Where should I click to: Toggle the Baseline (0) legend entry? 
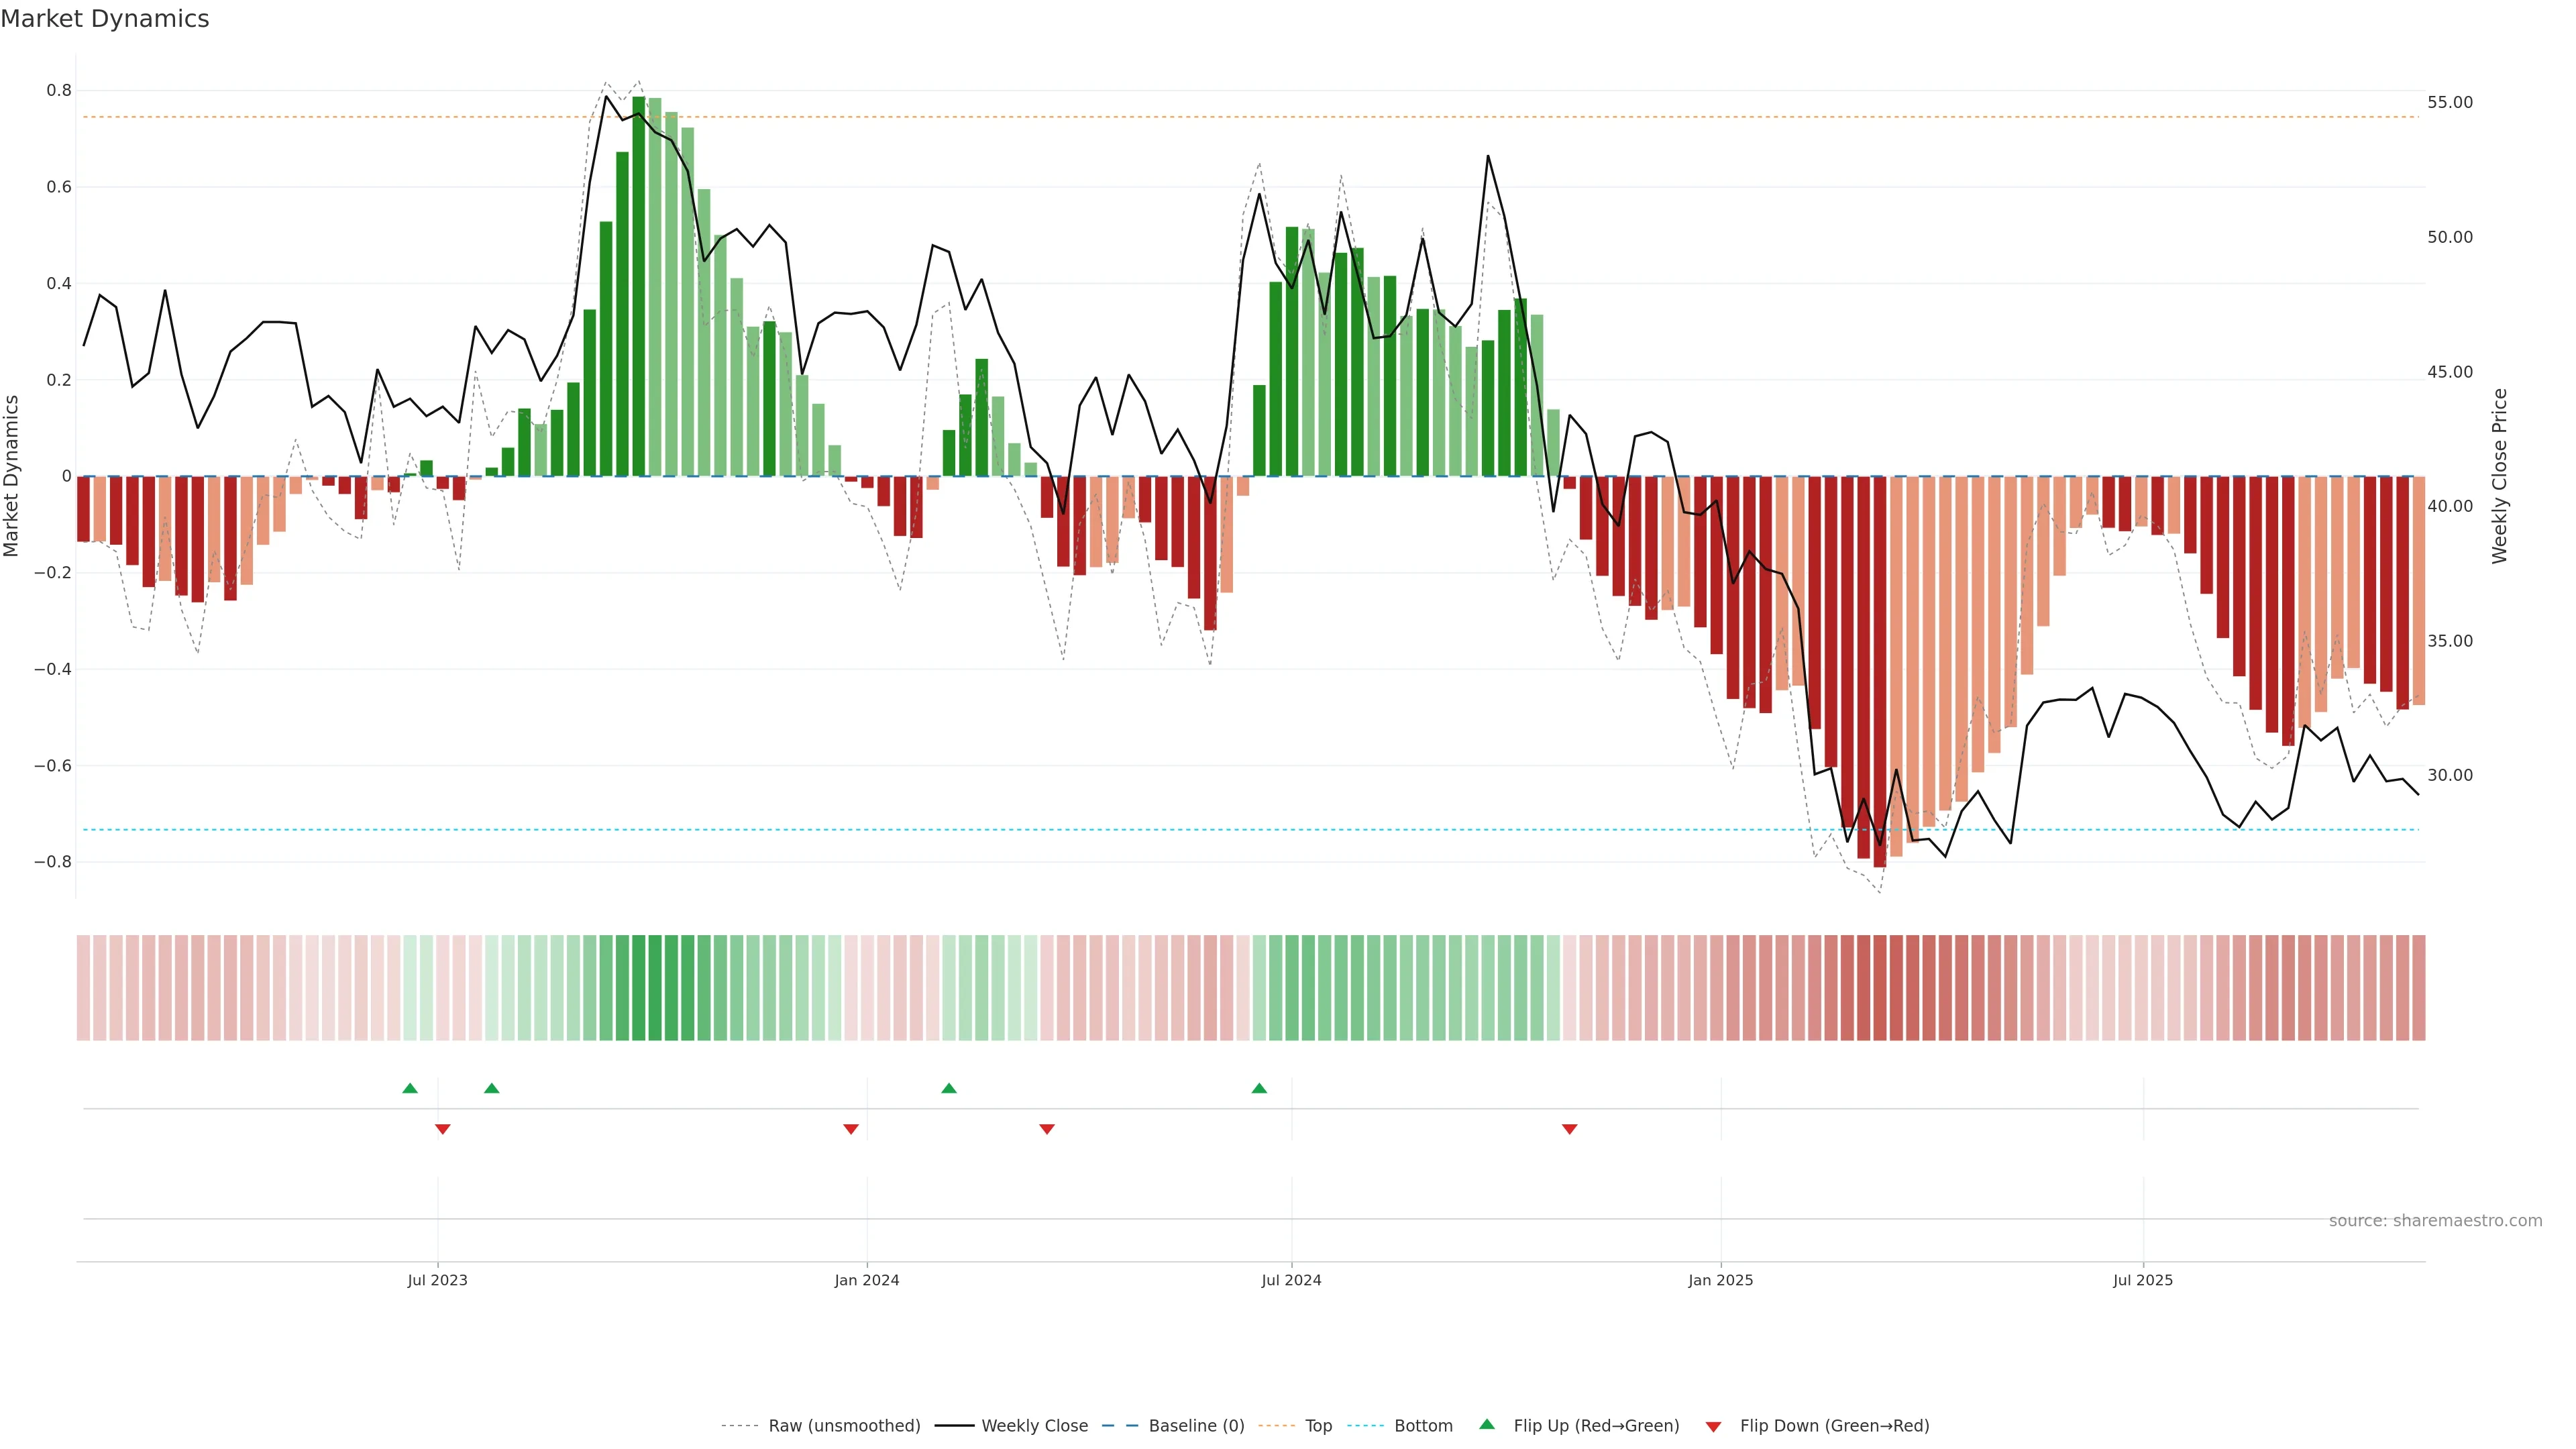1196,1426
